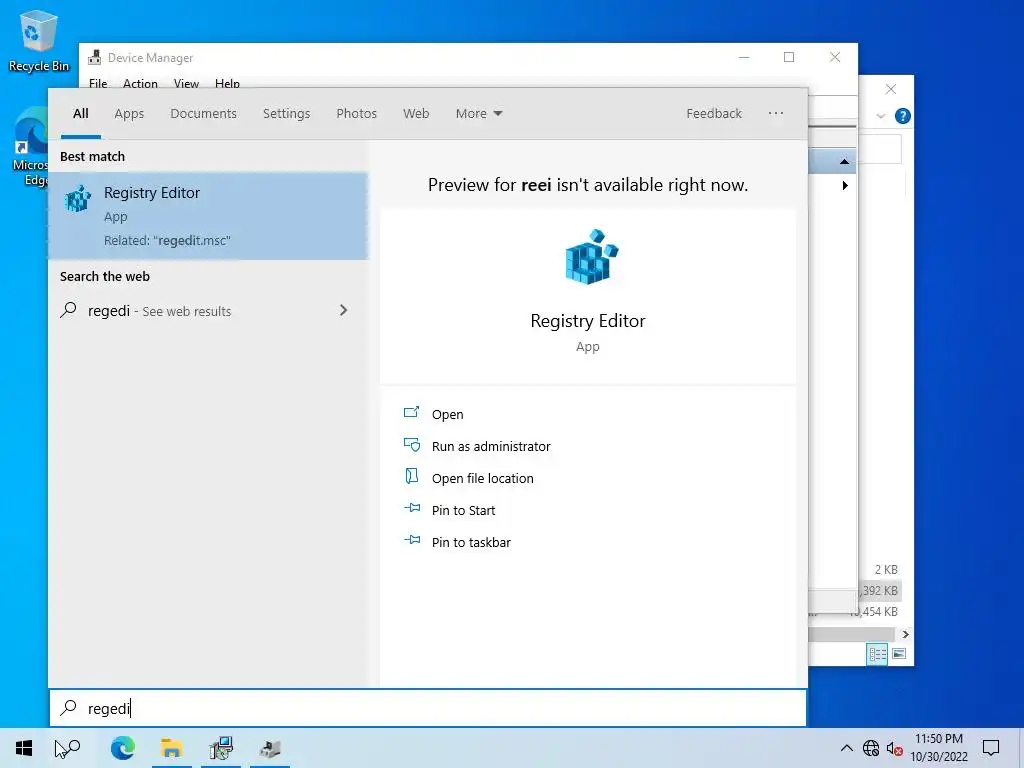Click the regedi See web results entry
This screenshot has height=768, width=1024.
[x=208, y=310]
